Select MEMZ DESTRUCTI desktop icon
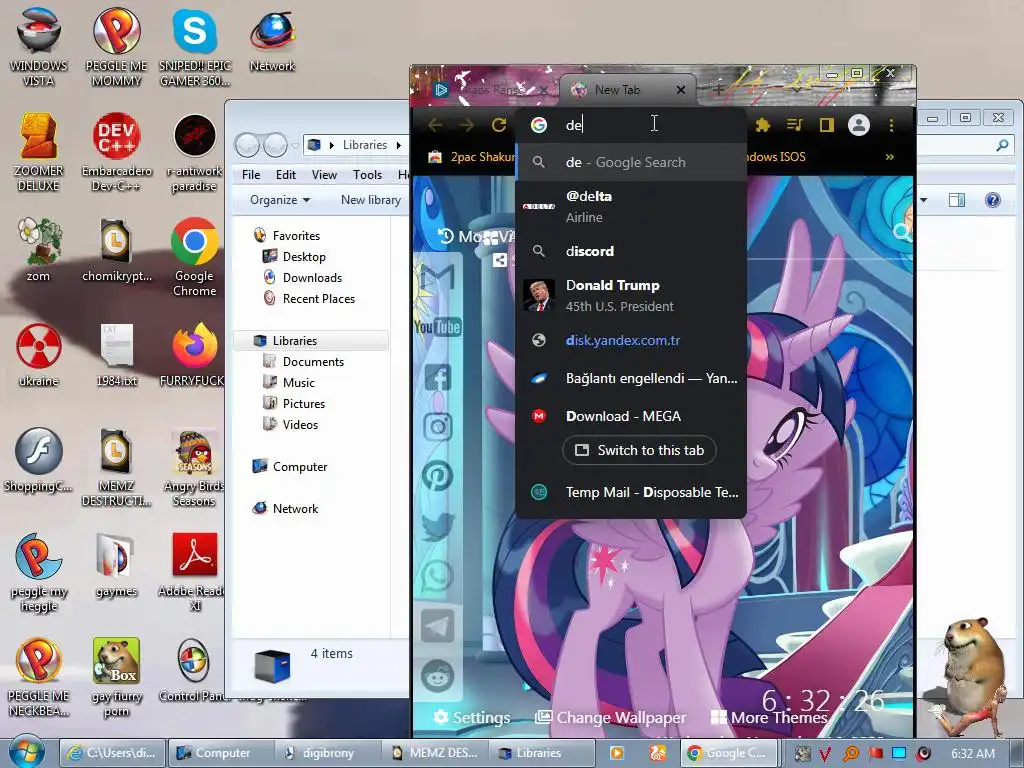1024x768 pixels. click(x=116, y=467)
